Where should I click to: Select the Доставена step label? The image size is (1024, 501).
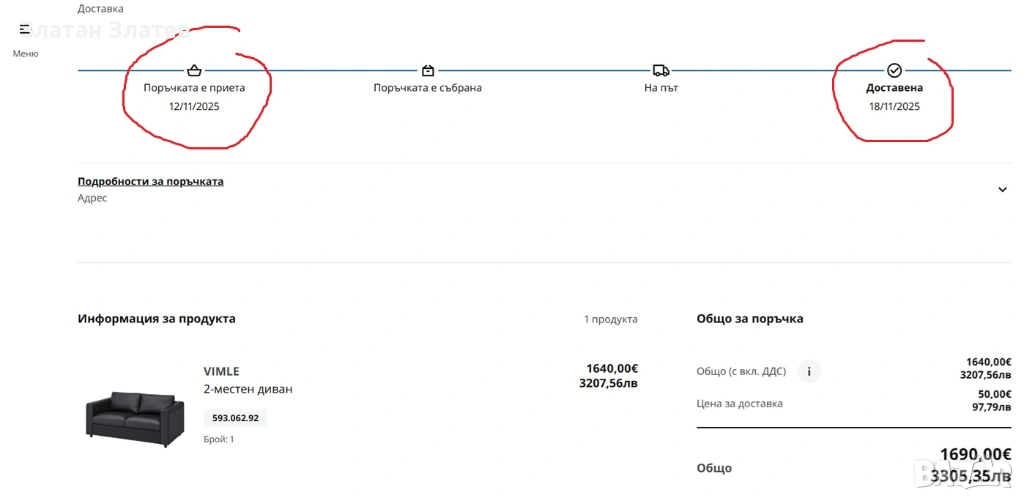tap(894, 88)
